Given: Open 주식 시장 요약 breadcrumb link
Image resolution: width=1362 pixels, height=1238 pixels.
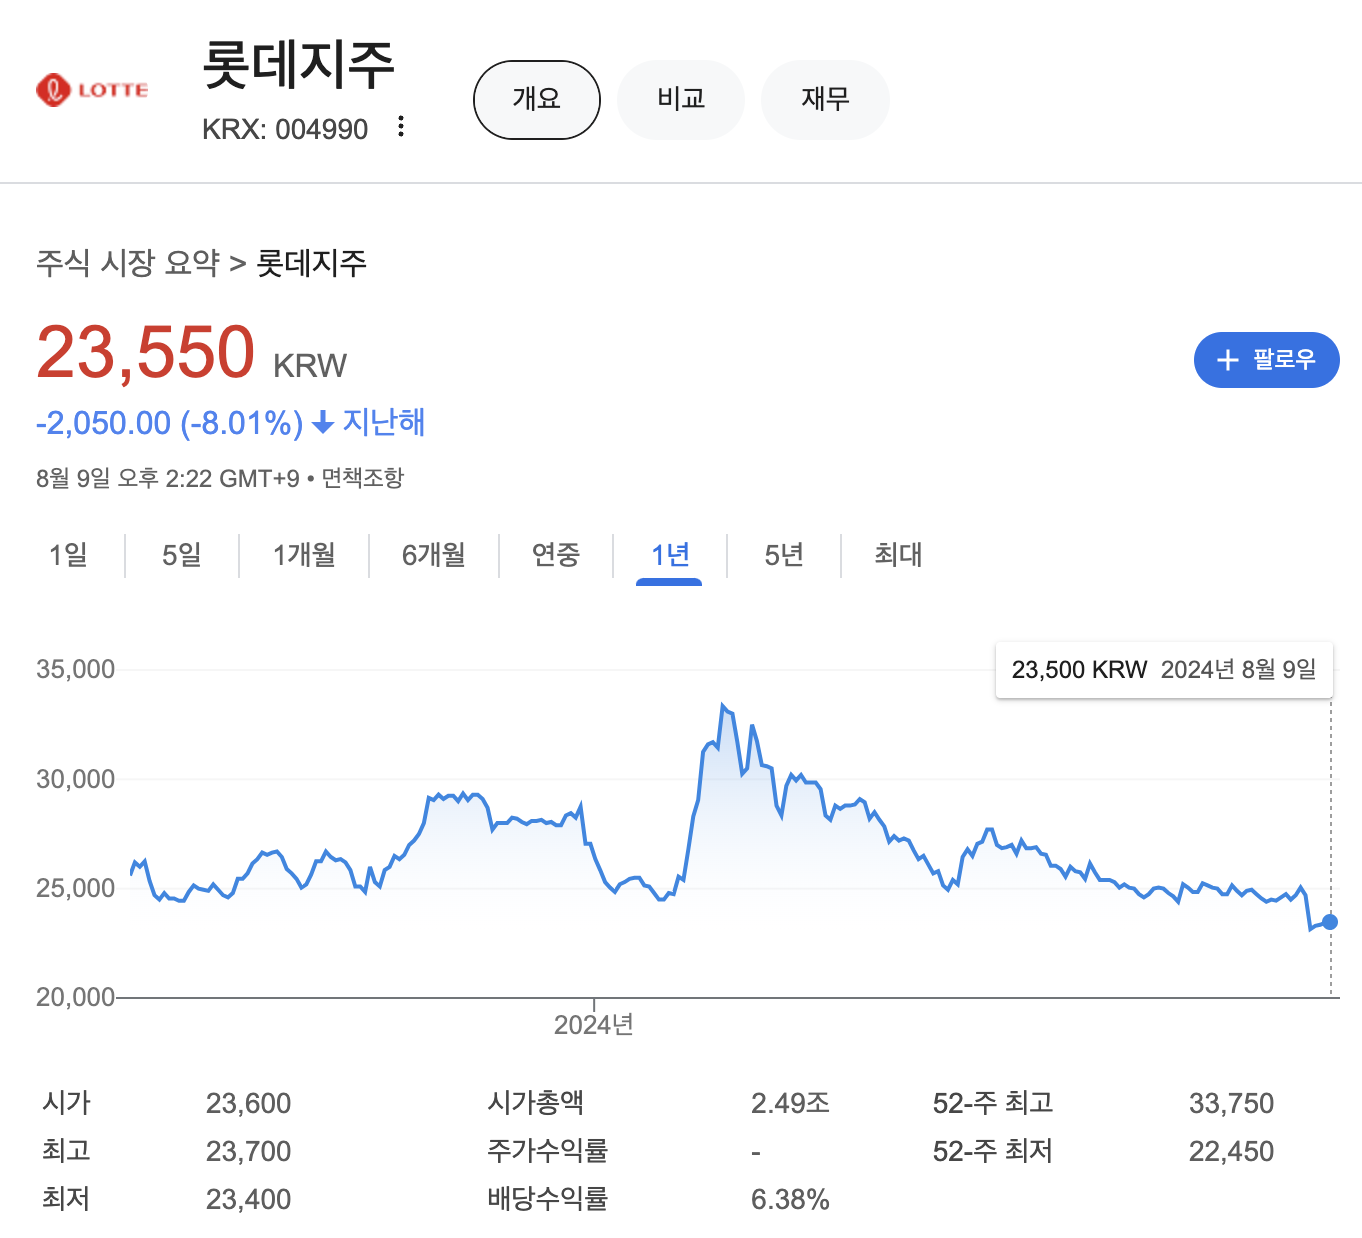Looking at the screenshot, I should 128,263.
